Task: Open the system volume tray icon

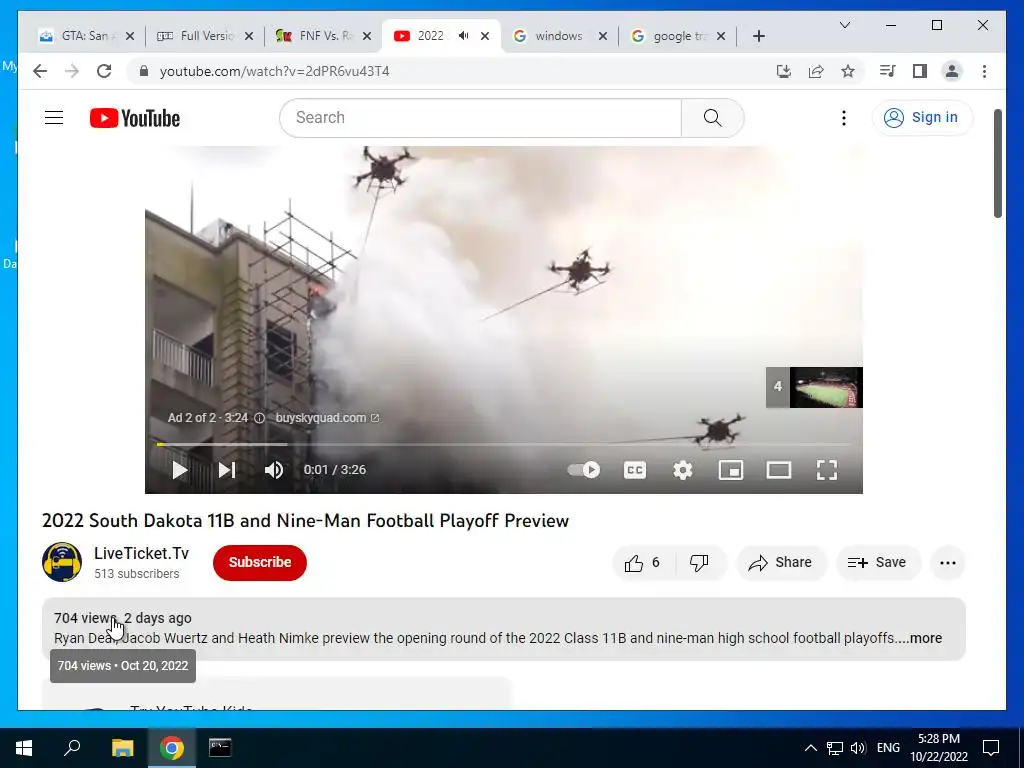Action: tap(858, 748)
